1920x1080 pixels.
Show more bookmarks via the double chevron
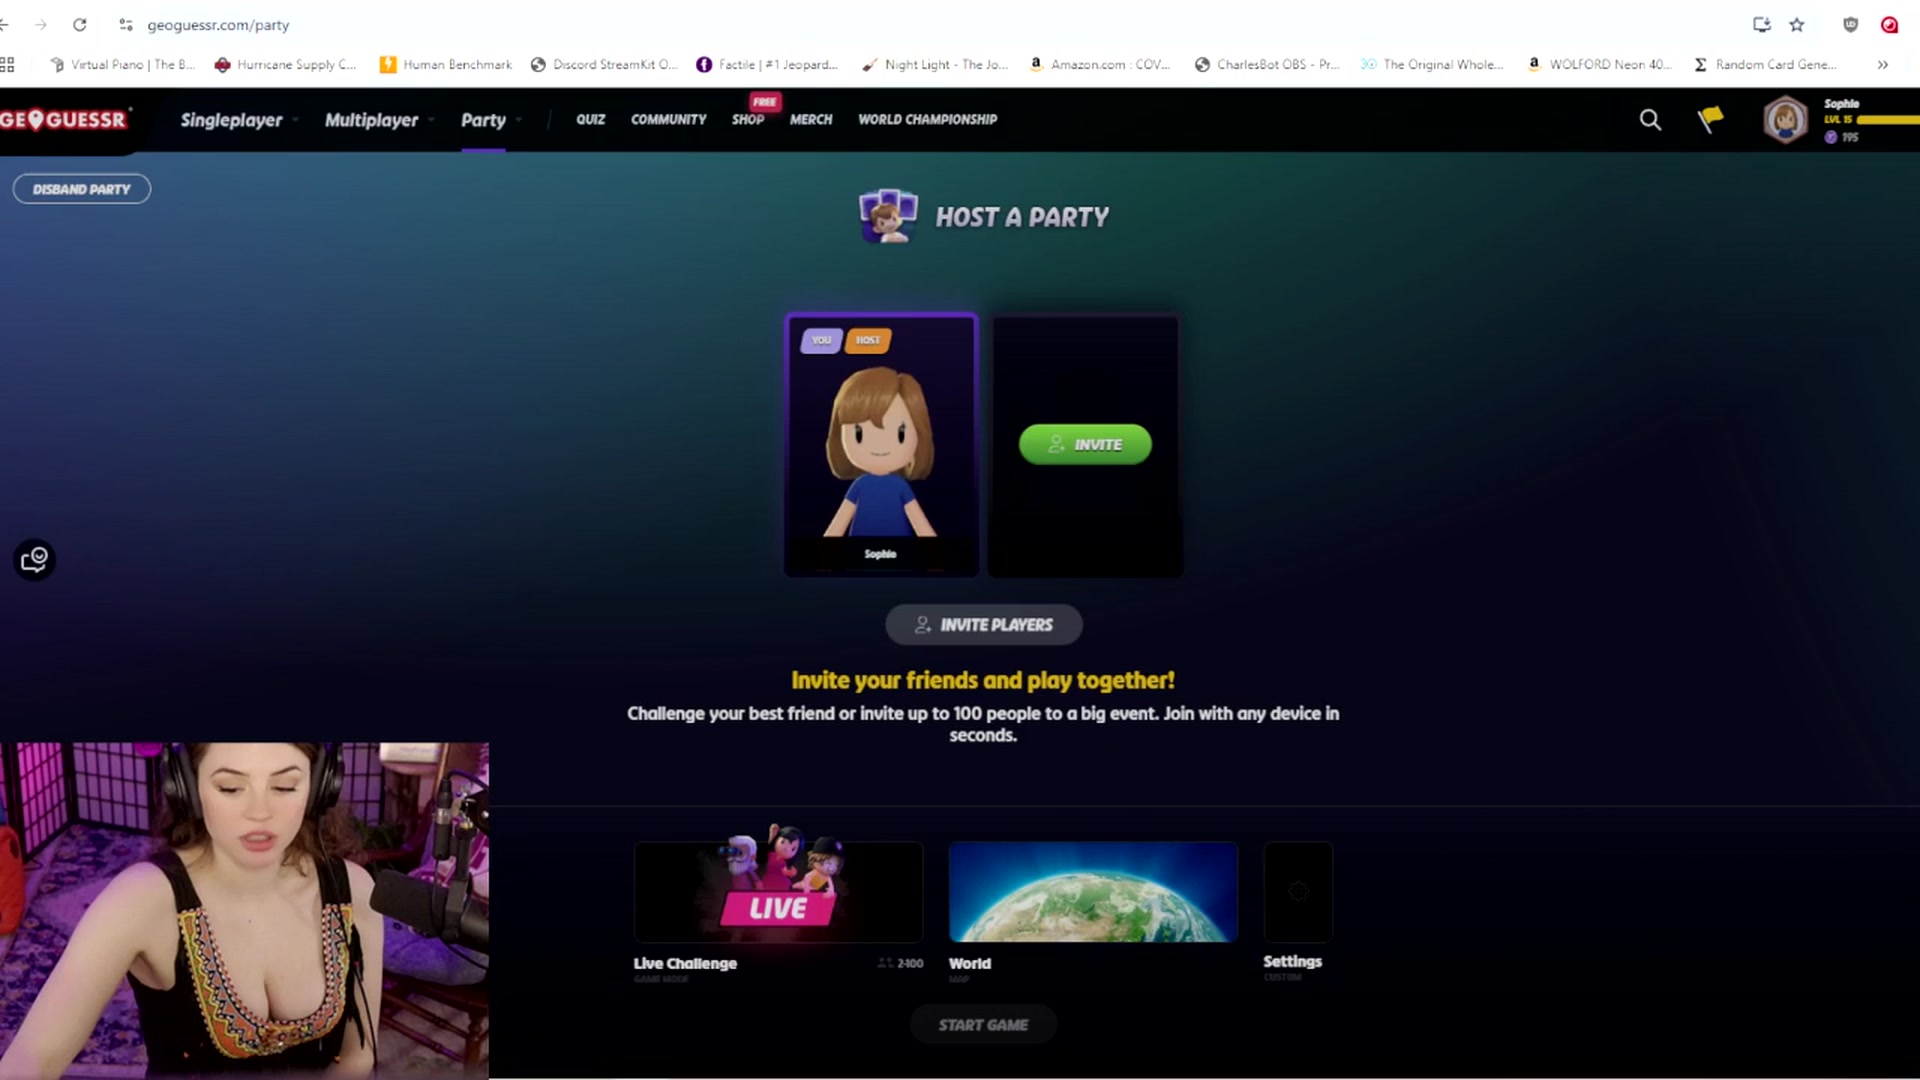tap(1883, 64)
